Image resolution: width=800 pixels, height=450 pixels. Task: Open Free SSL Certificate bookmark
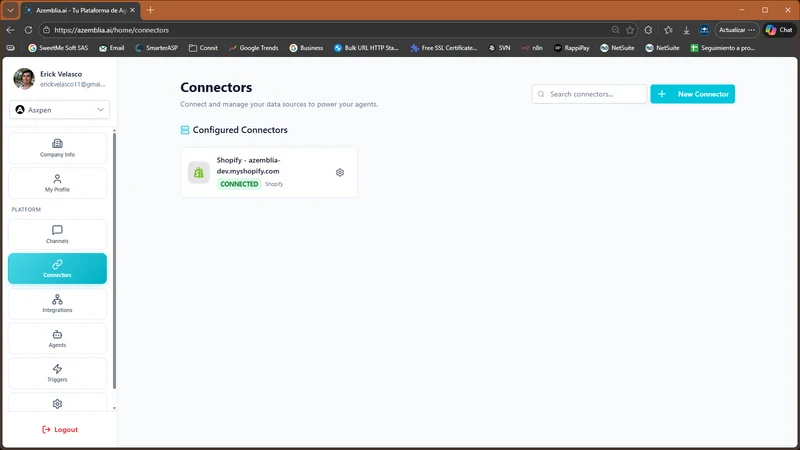point(443,48)
